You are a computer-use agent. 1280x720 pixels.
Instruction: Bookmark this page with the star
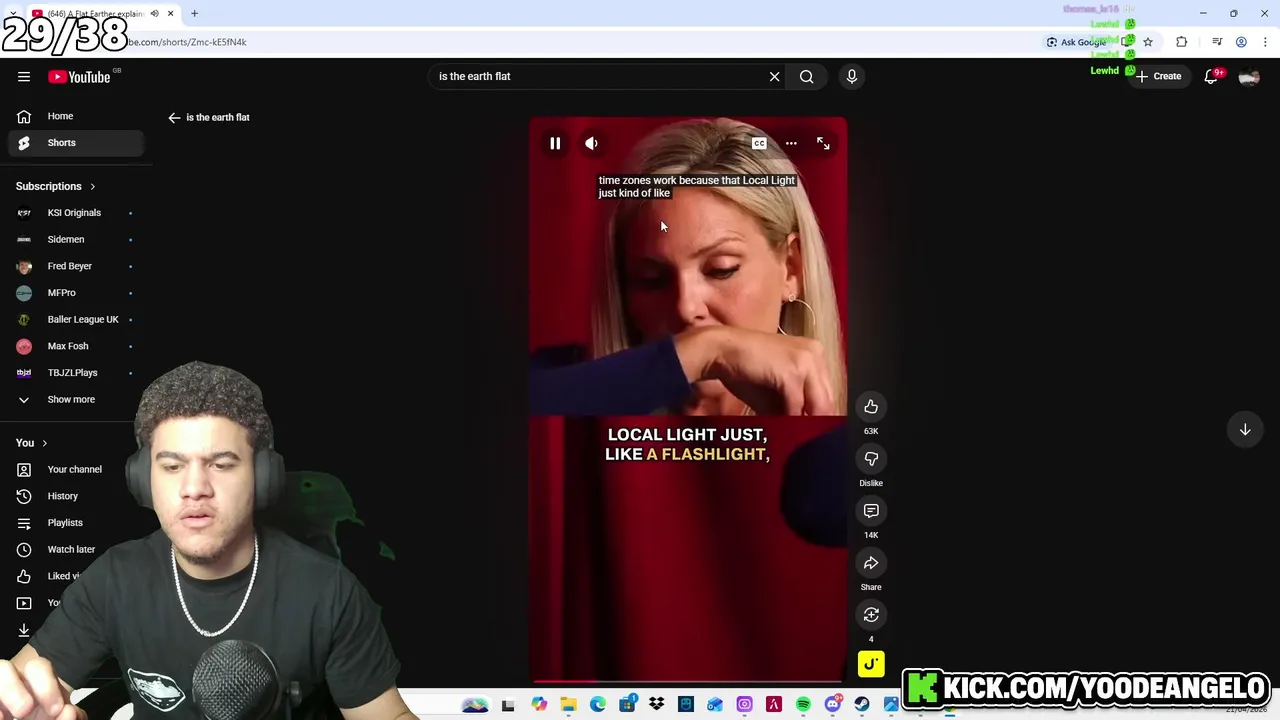[x=1148, y=42]
